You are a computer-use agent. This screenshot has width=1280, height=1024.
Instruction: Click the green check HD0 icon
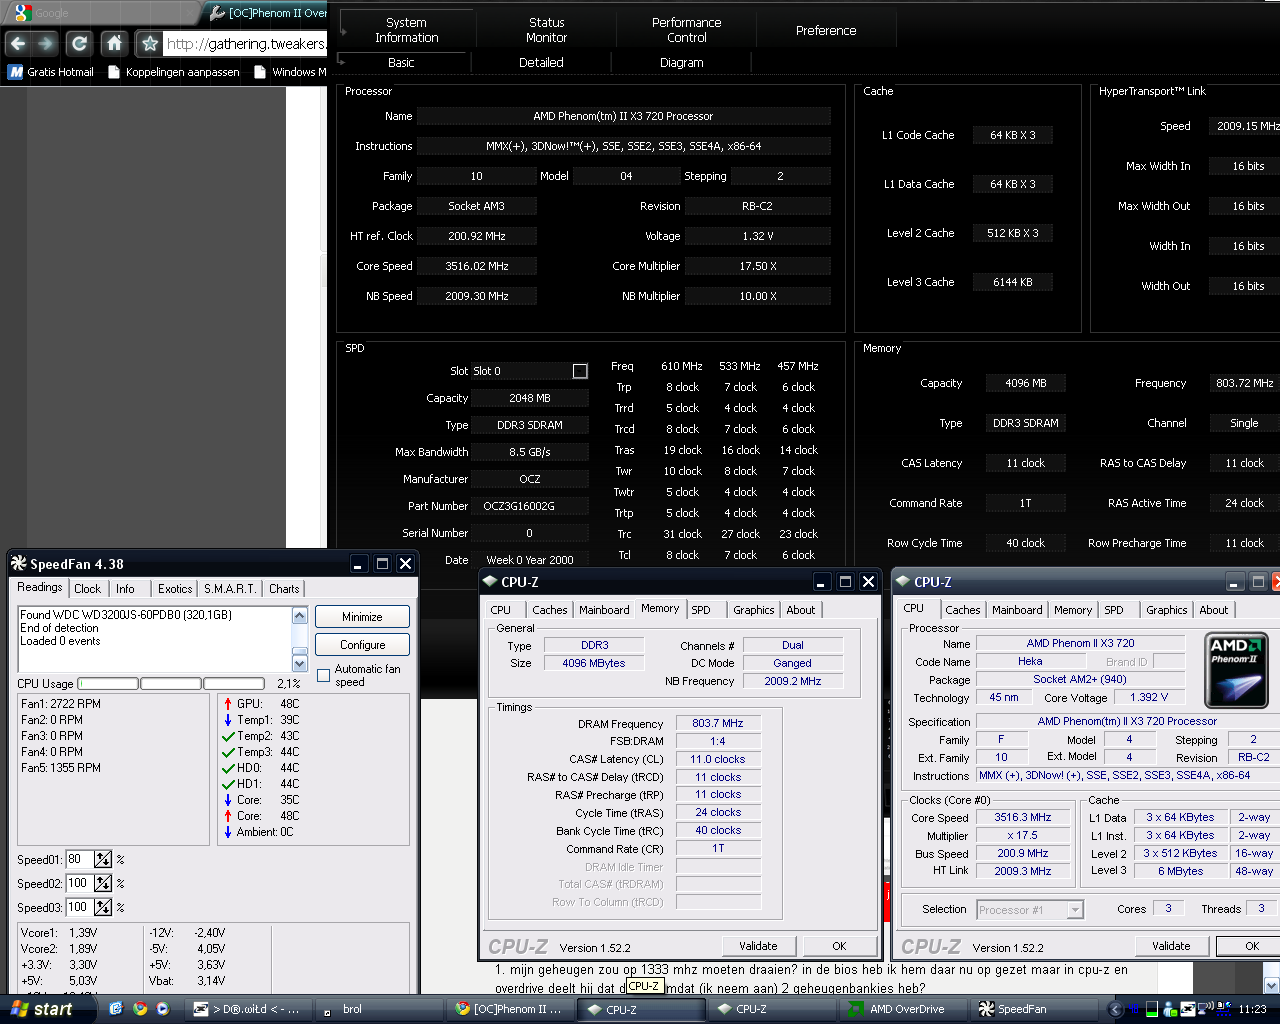coord(228,768)
